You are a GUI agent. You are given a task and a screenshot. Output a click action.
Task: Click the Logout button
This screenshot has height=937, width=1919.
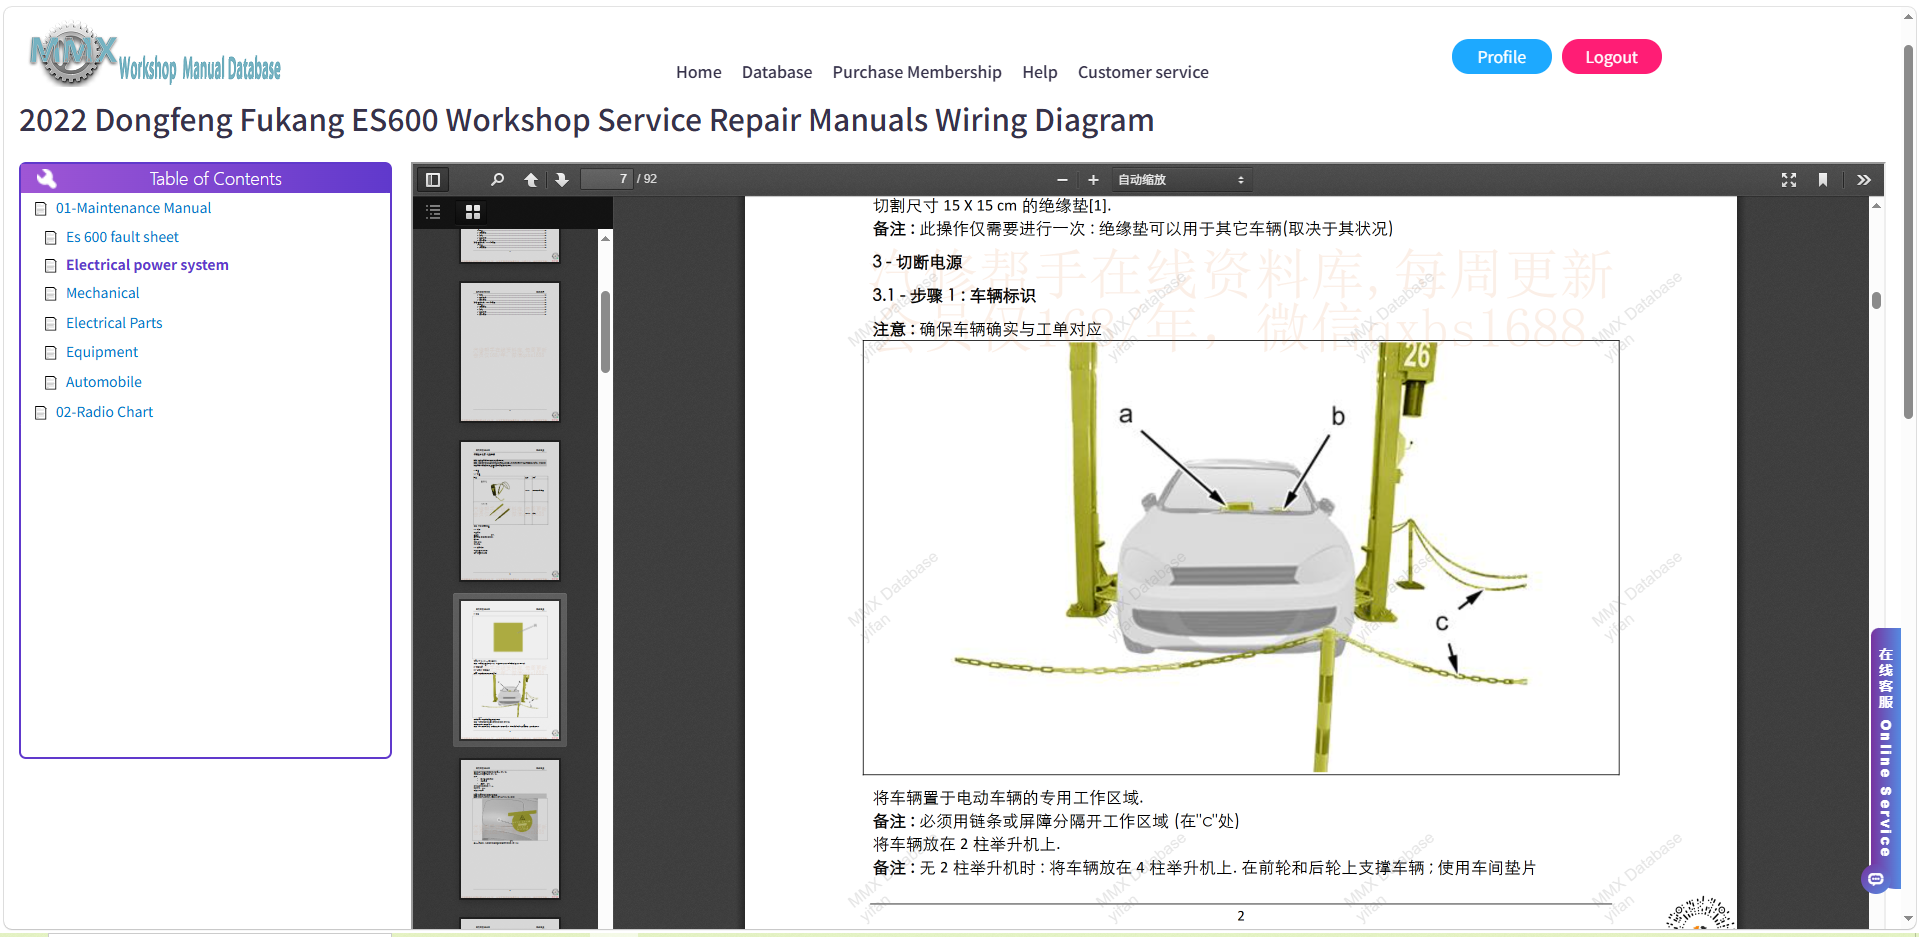point(1612,57)
